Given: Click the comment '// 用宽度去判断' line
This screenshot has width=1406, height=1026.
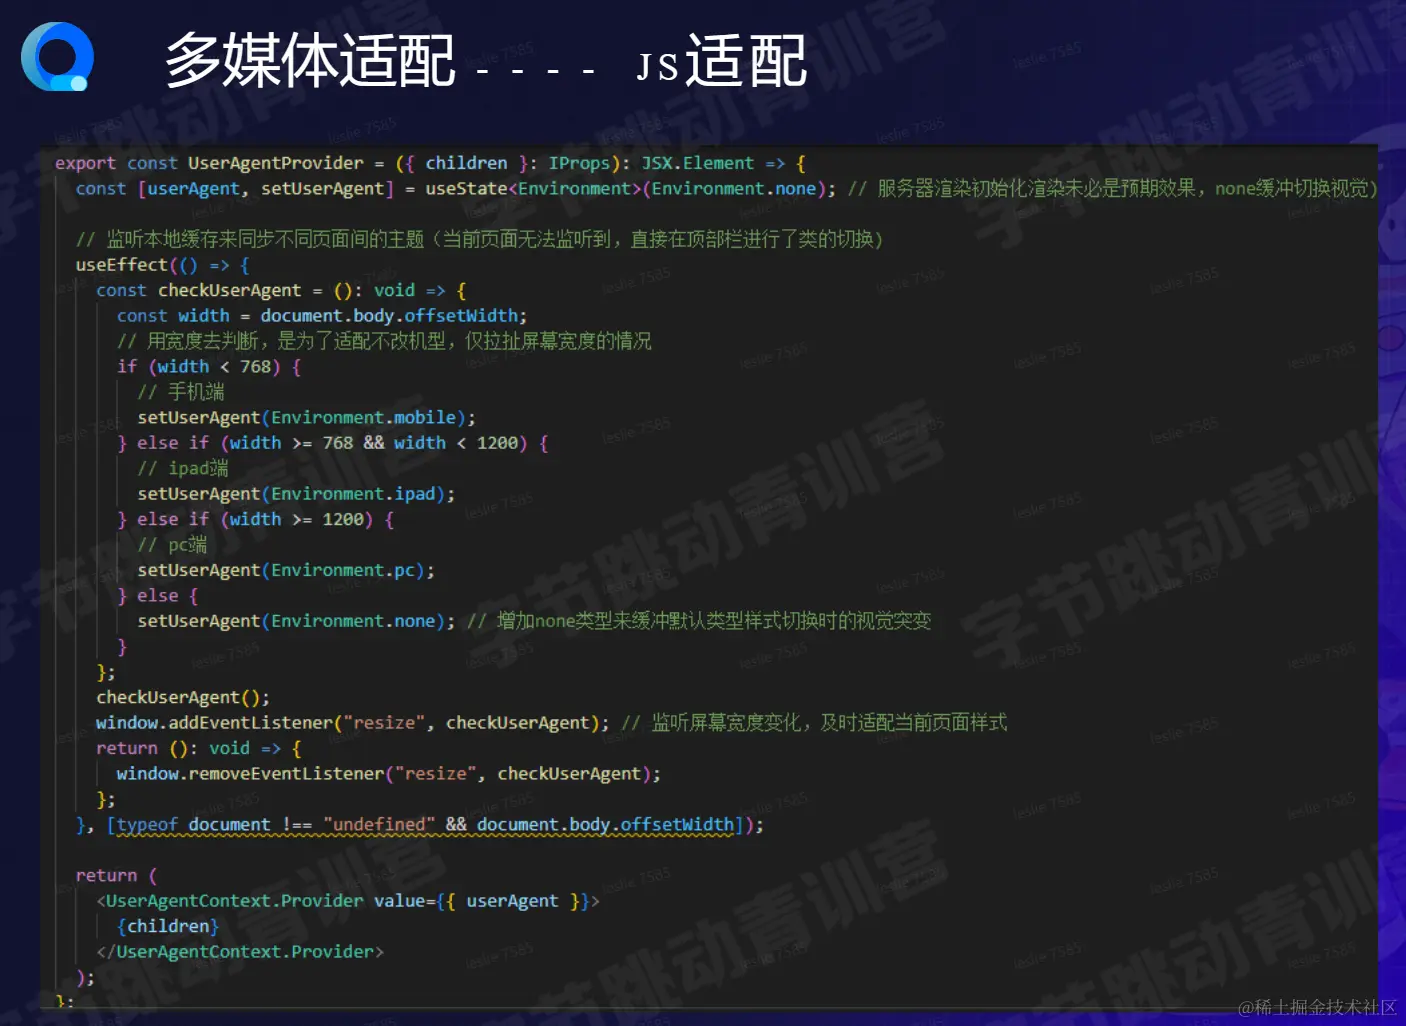Looking at the screenshot, I should pyautogui.click(x=384, y=341).
